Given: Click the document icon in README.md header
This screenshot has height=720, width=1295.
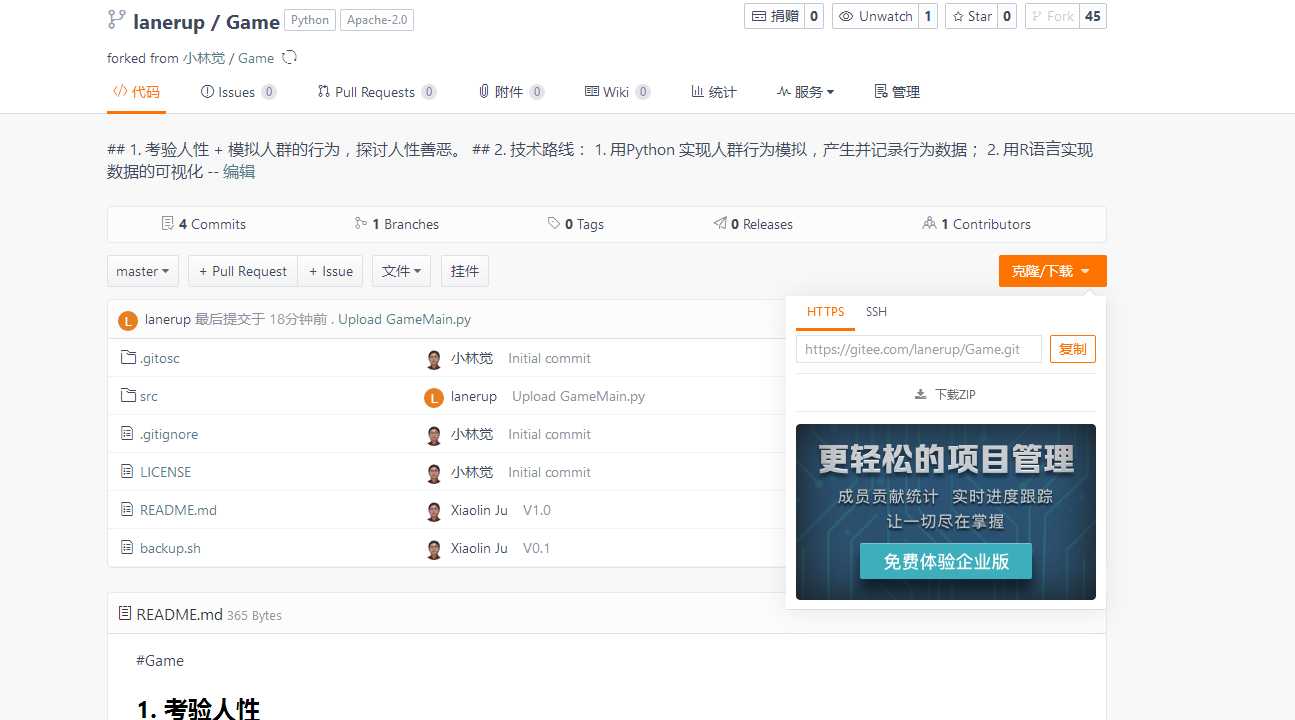Looking at the screenshot, I should pyautogui.click(x=125, y=613).
